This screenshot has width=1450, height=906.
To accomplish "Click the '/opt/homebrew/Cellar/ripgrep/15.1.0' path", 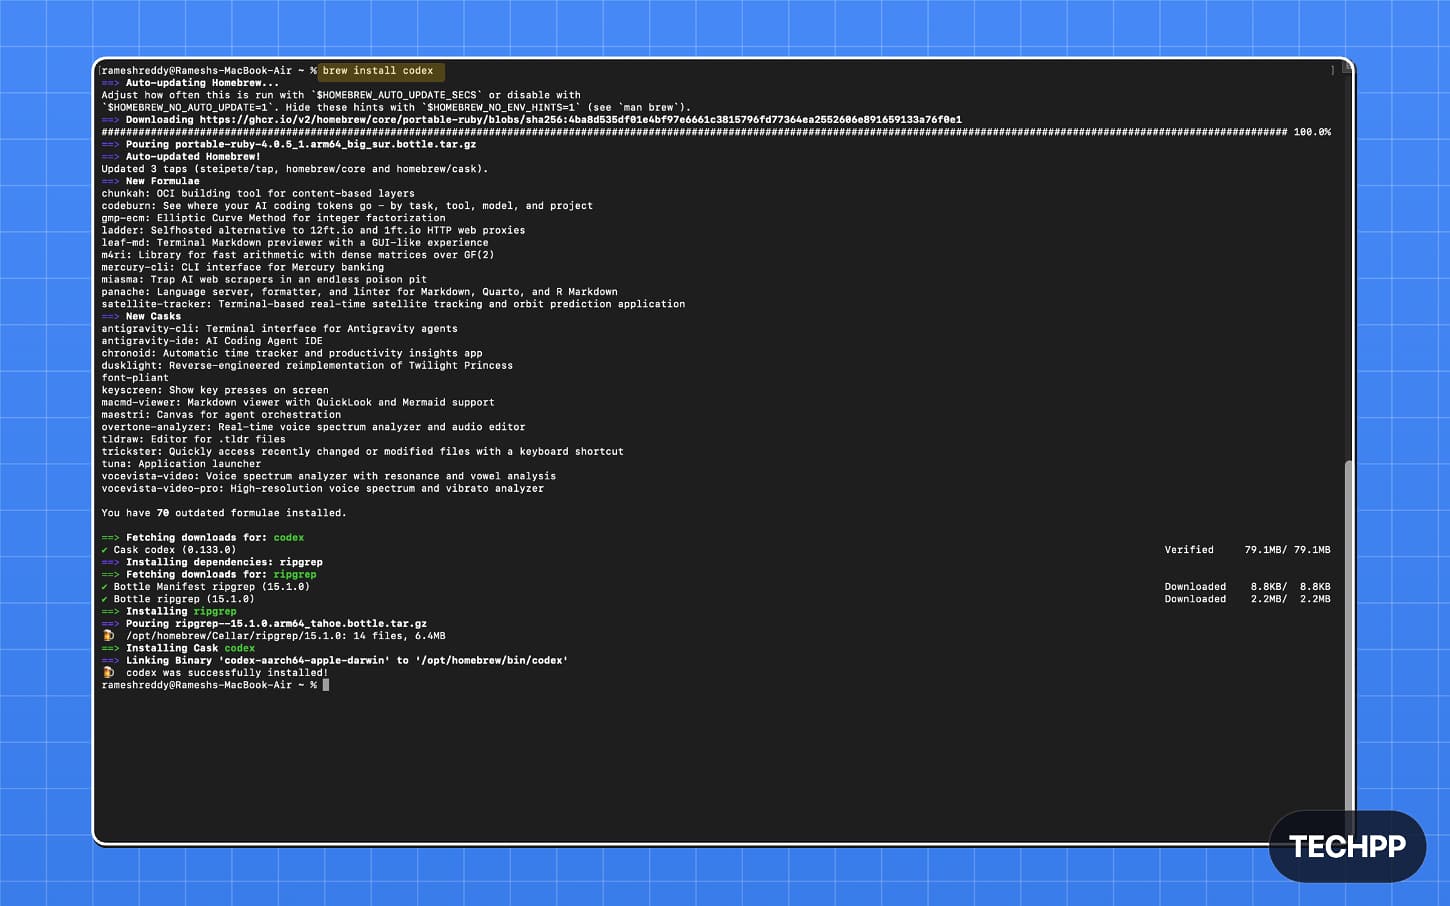I will [236, 636].
